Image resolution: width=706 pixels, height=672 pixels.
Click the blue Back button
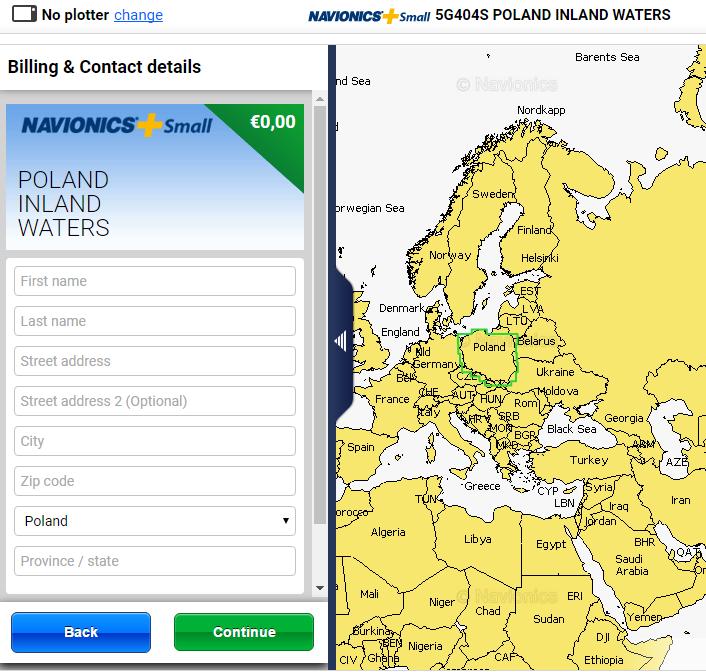(81, 632)
